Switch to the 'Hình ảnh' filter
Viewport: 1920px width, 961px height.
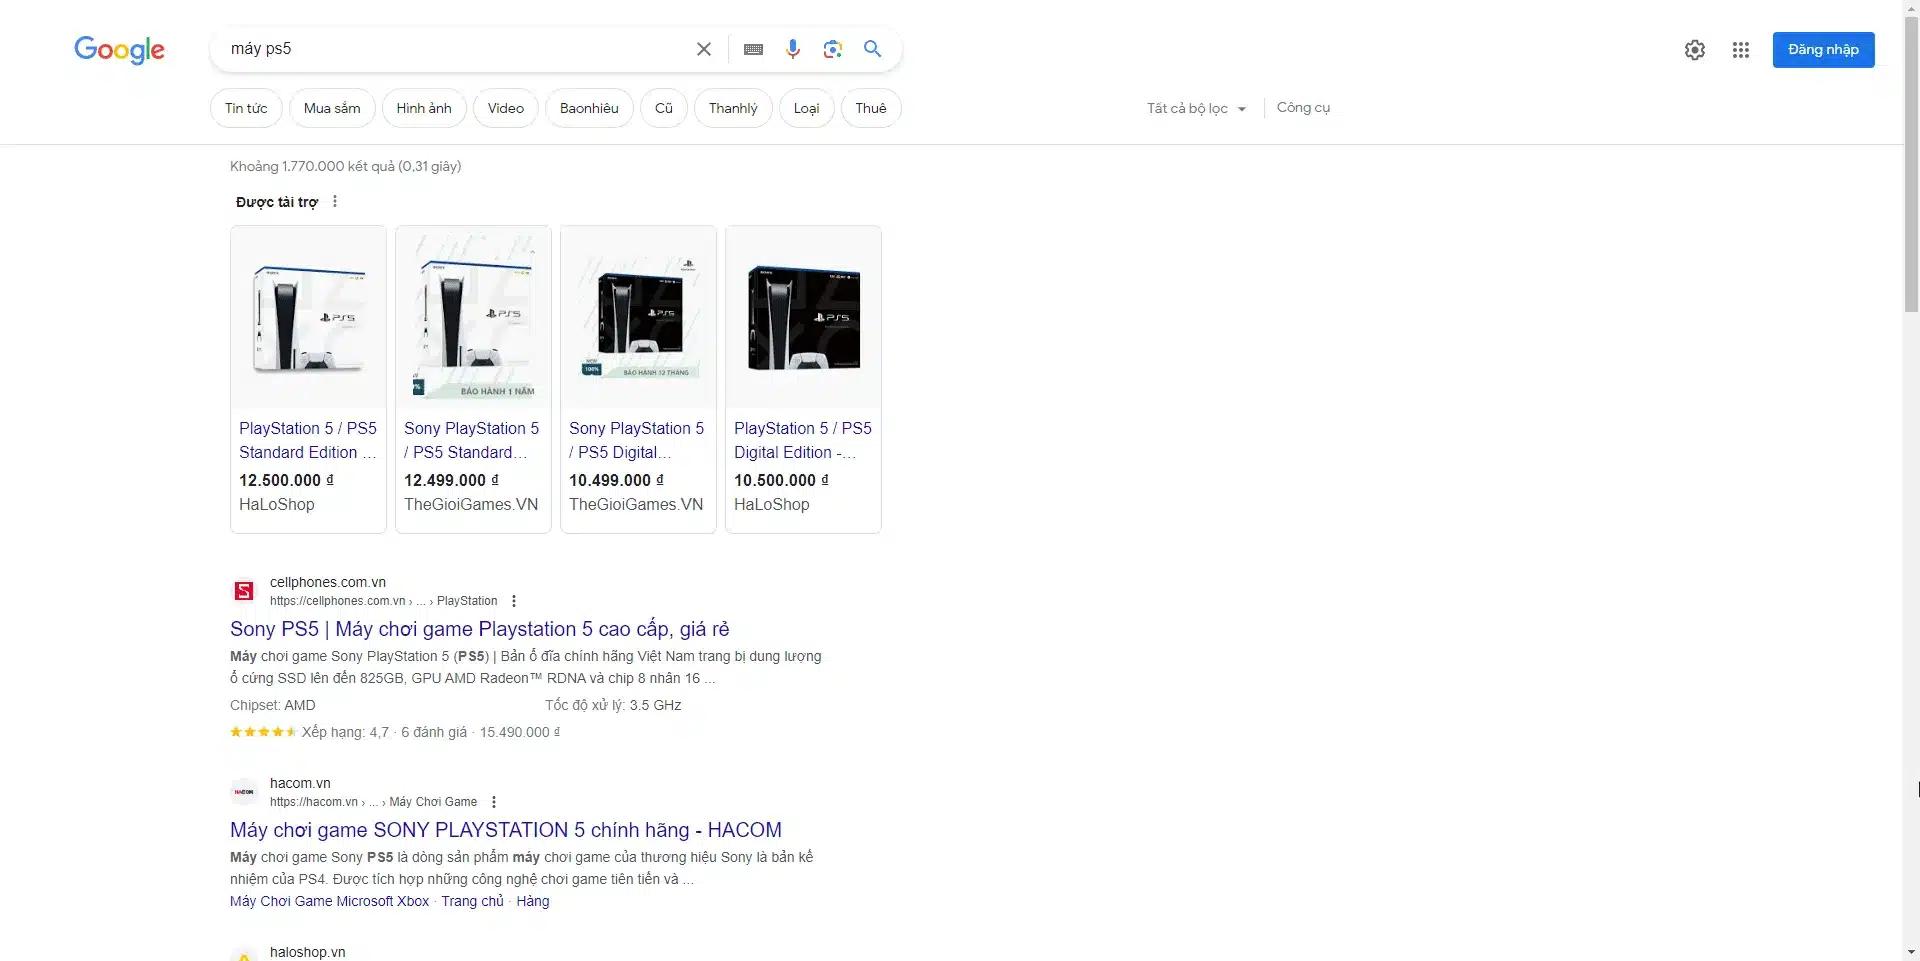[x=423, y=108]
